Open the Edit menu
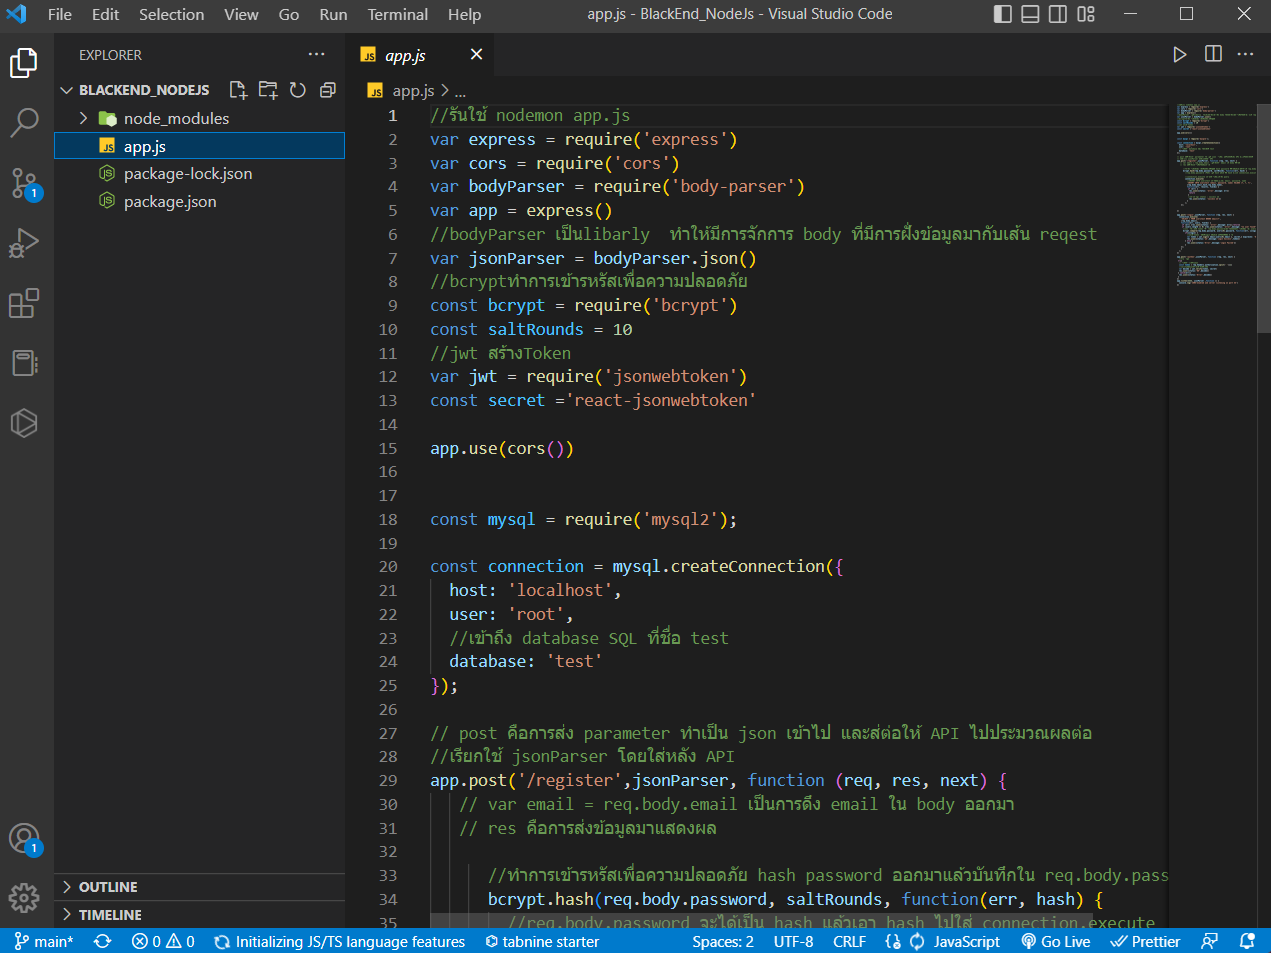Image resolution: width=1271 pixels, height=953 pixels. click(105, 14)
